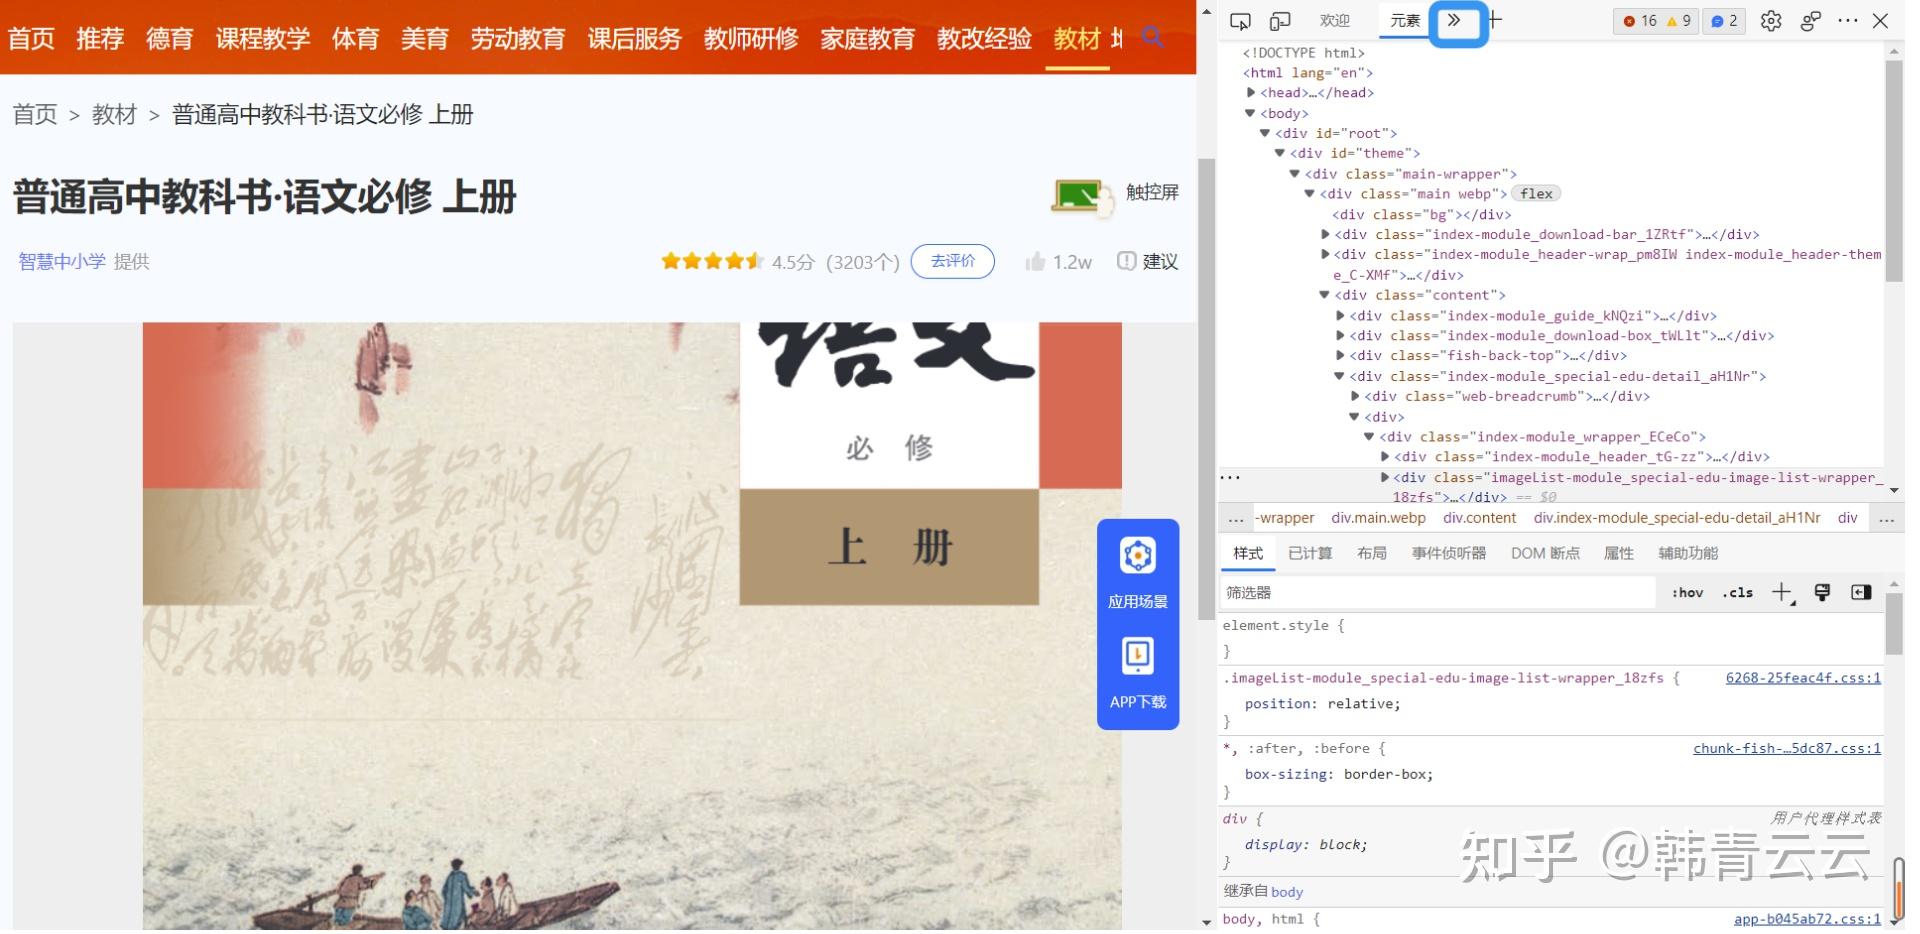The height and width of the screenshot is (934, 1920).
Task: Click the DevTools feedback icon beside the gear
Action: click(1810, 21)
